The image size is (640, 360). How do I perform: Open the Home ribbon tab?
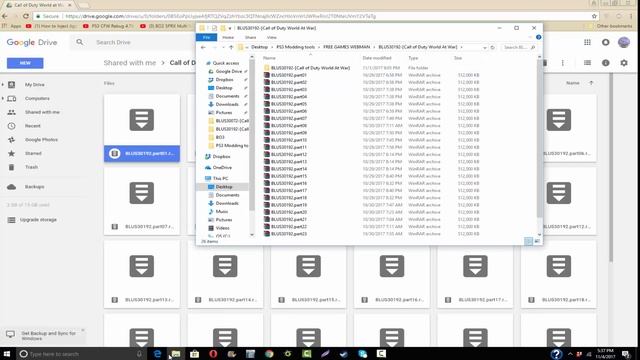228,37
